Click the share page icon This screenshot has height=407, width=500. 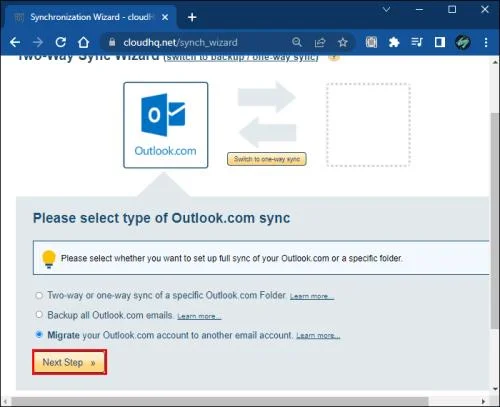point(320,42)
